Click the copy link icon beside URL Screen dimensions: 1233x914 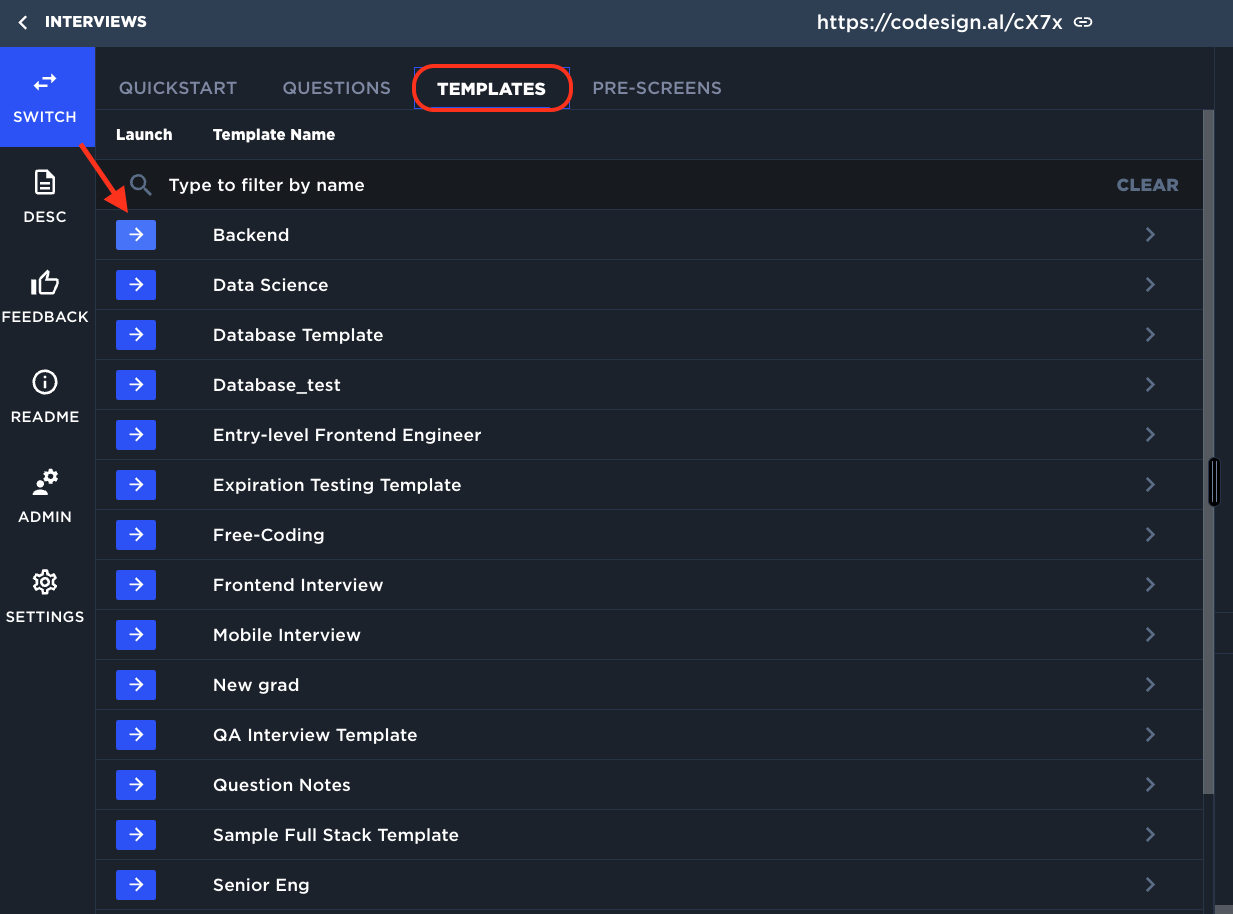click(x=1083, y=22)
